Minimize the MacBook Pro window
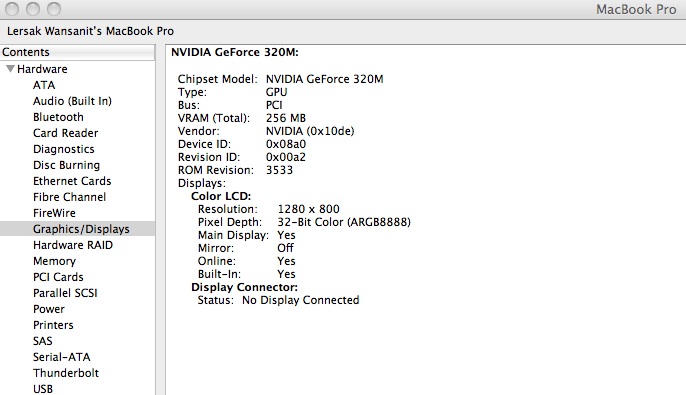 33,8
